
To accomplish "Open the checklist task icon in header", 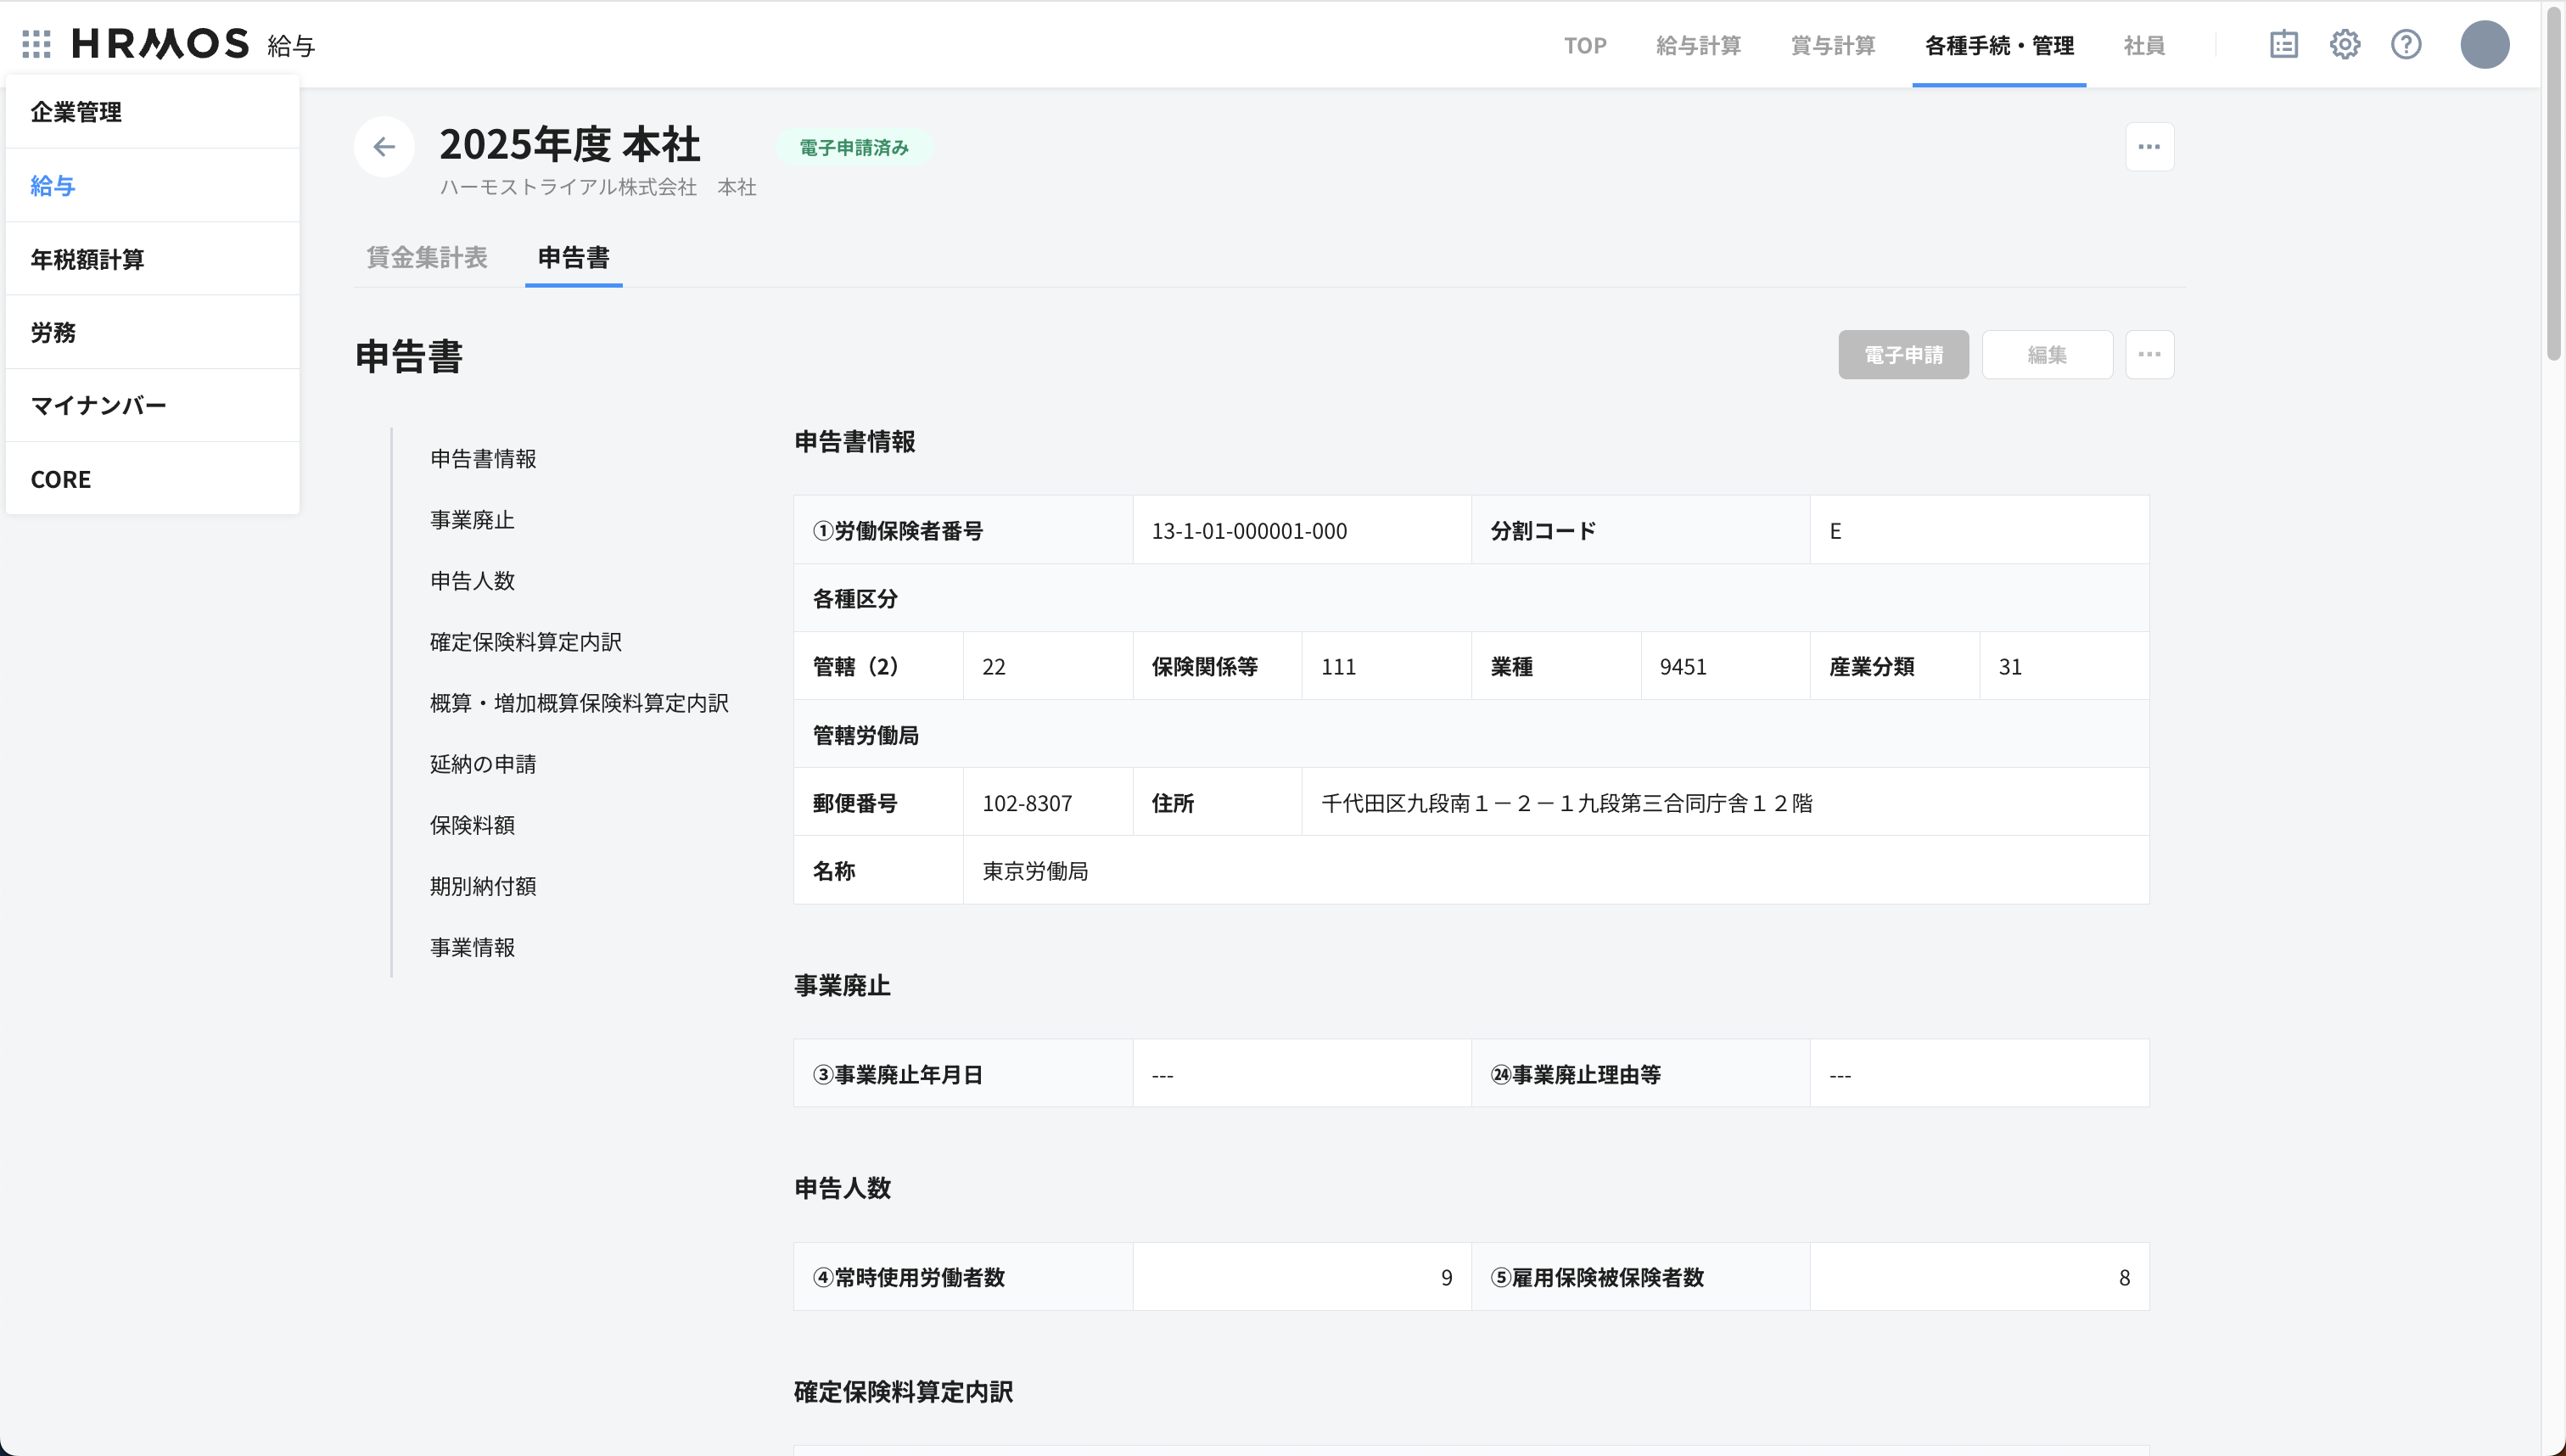I will tap(2283, 44).
